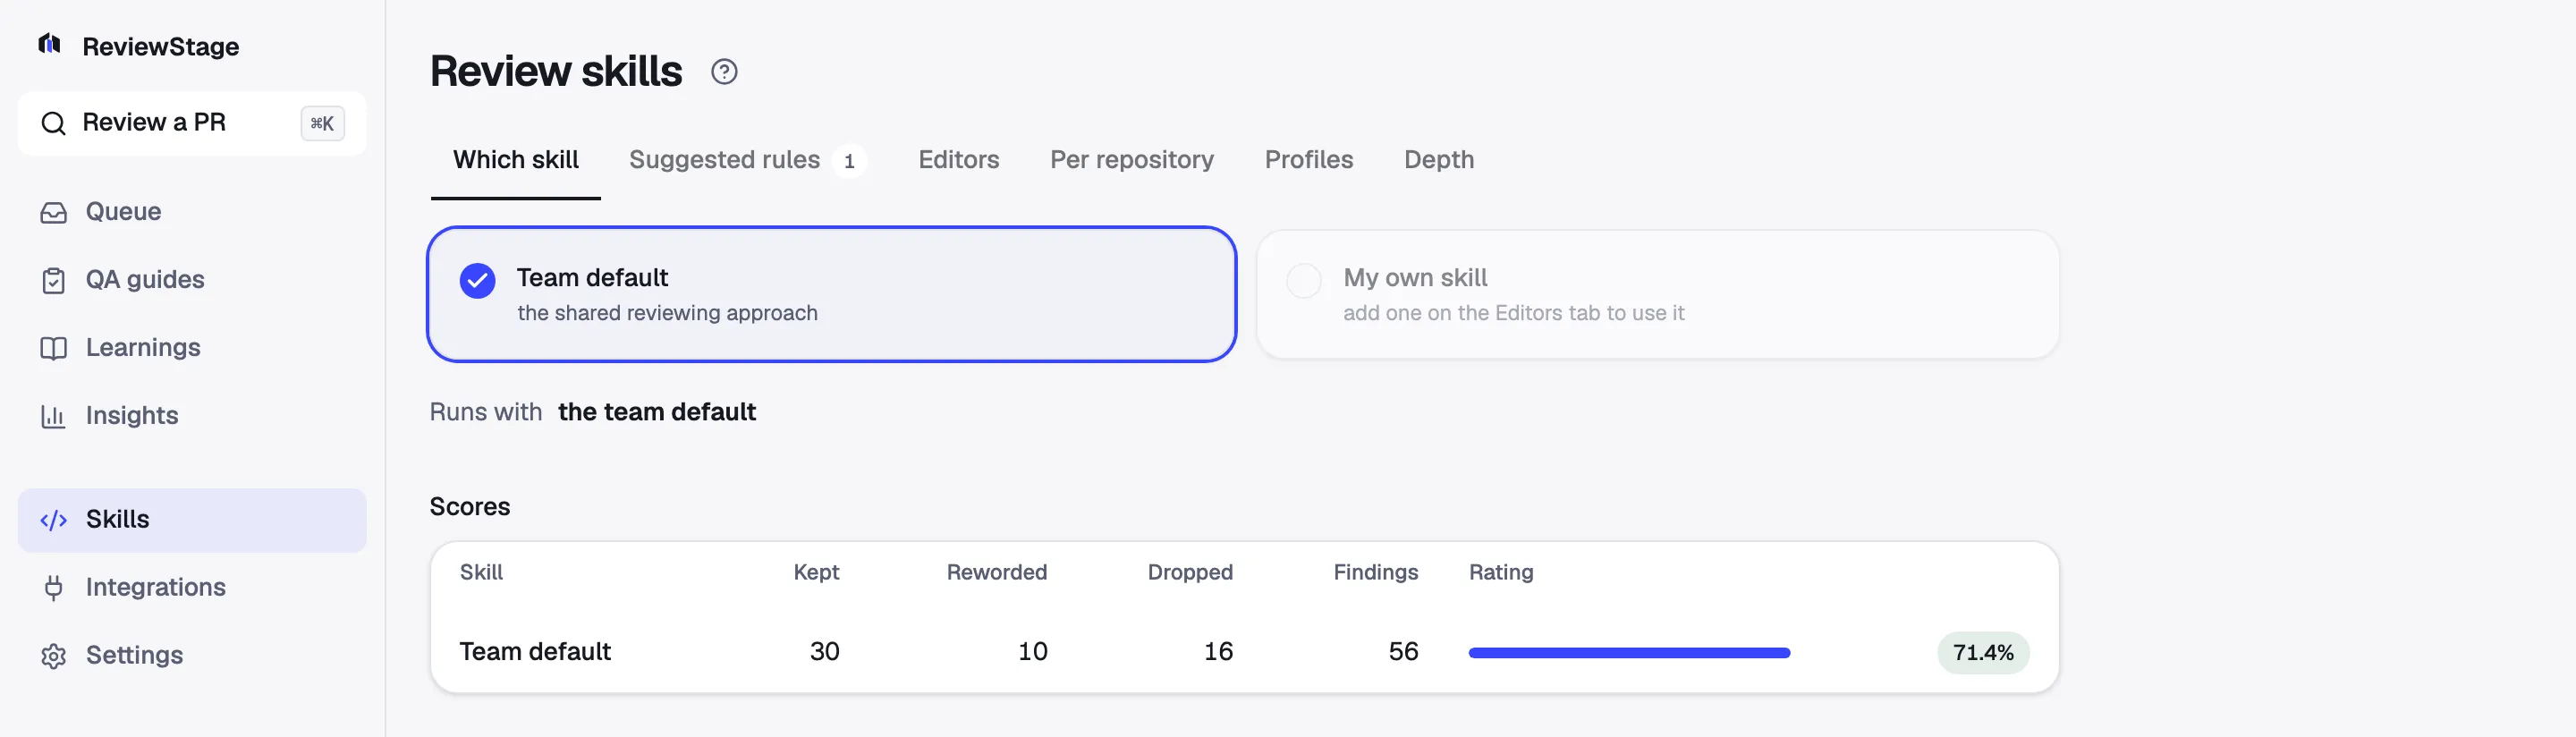Click the ReviewStage logo icon
Screen dimensions: 2576x737
pos(50,44)
